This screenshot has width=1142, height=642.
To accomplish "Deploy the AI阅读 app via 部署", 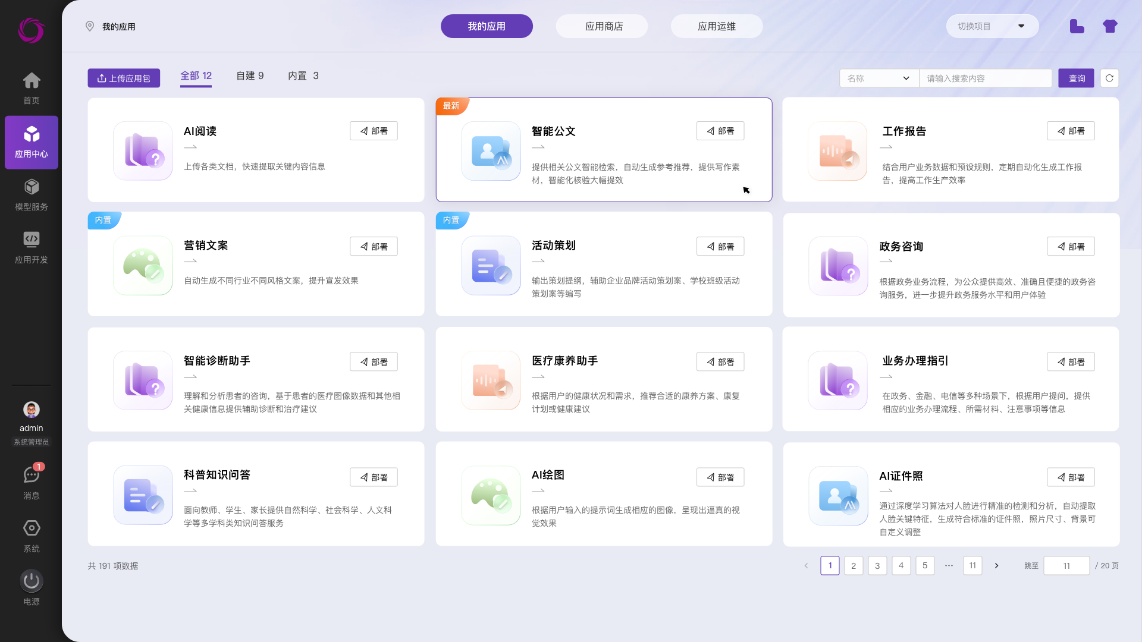I will coord(374,131).
